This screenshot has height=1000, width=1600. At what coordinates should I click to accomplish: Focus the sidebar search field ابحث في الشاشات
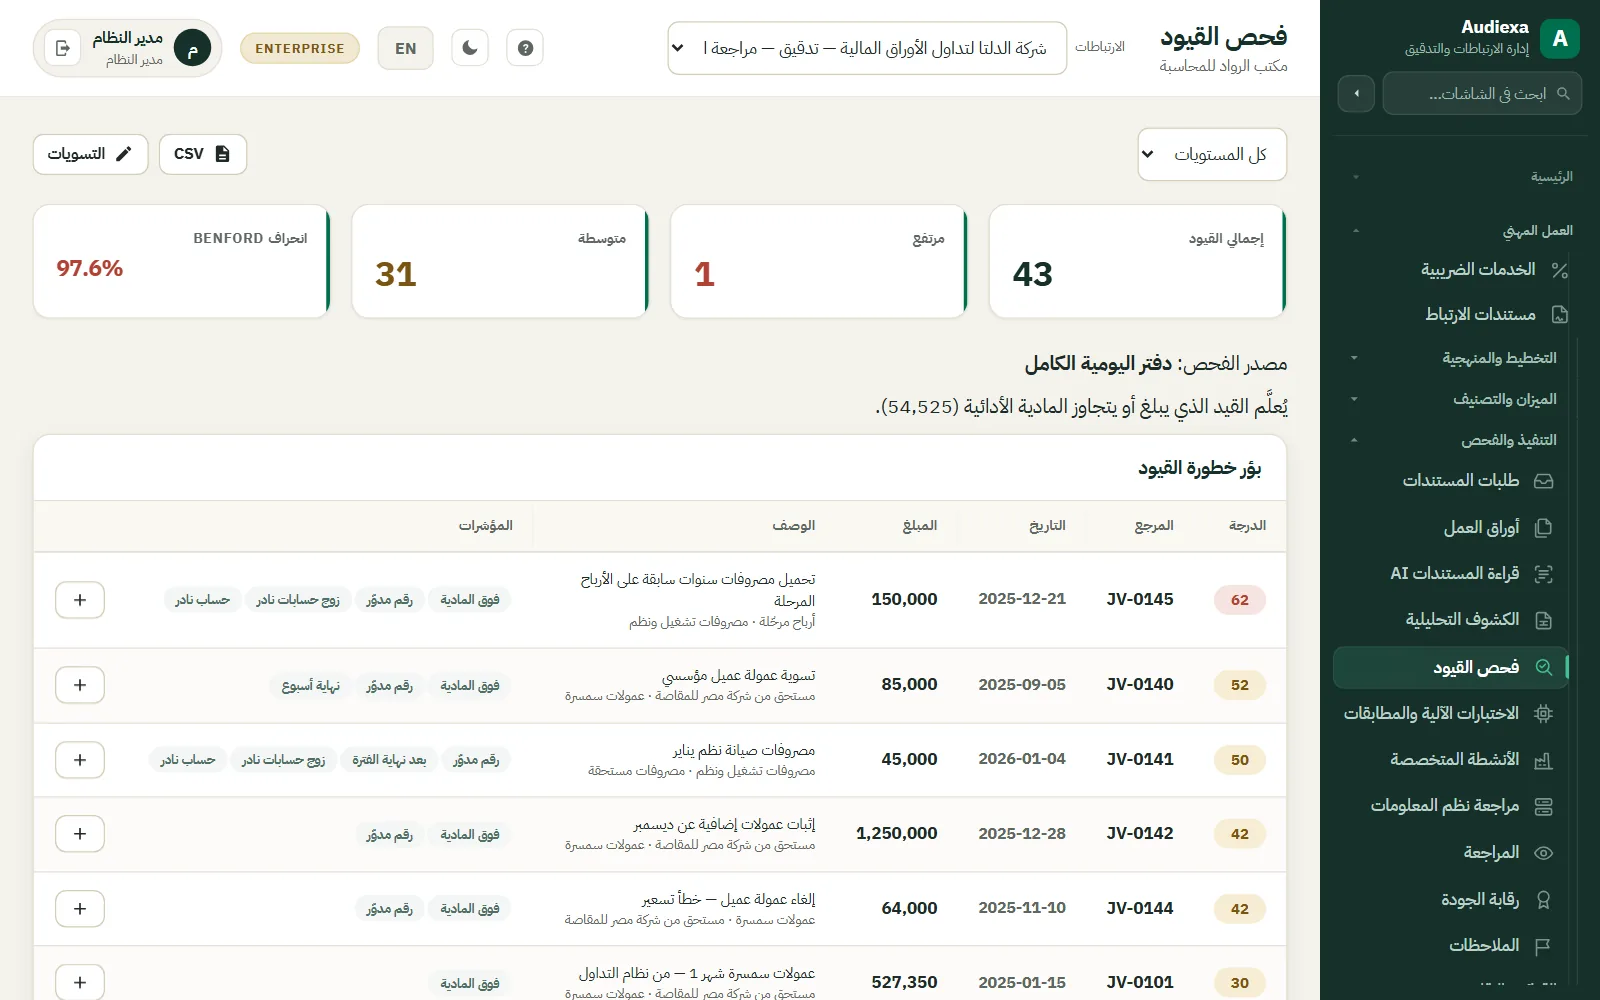click(x=1482, y=93)
